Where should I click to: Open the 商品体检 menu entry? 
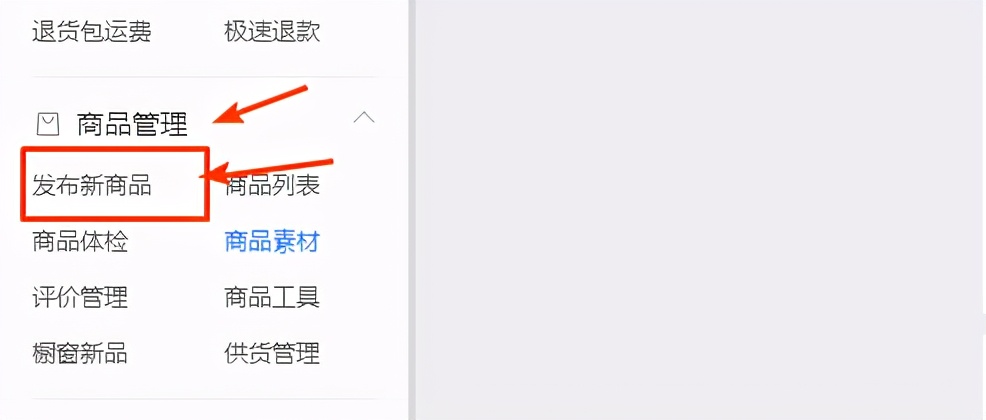pyautogui.click(x=80, y=241)
